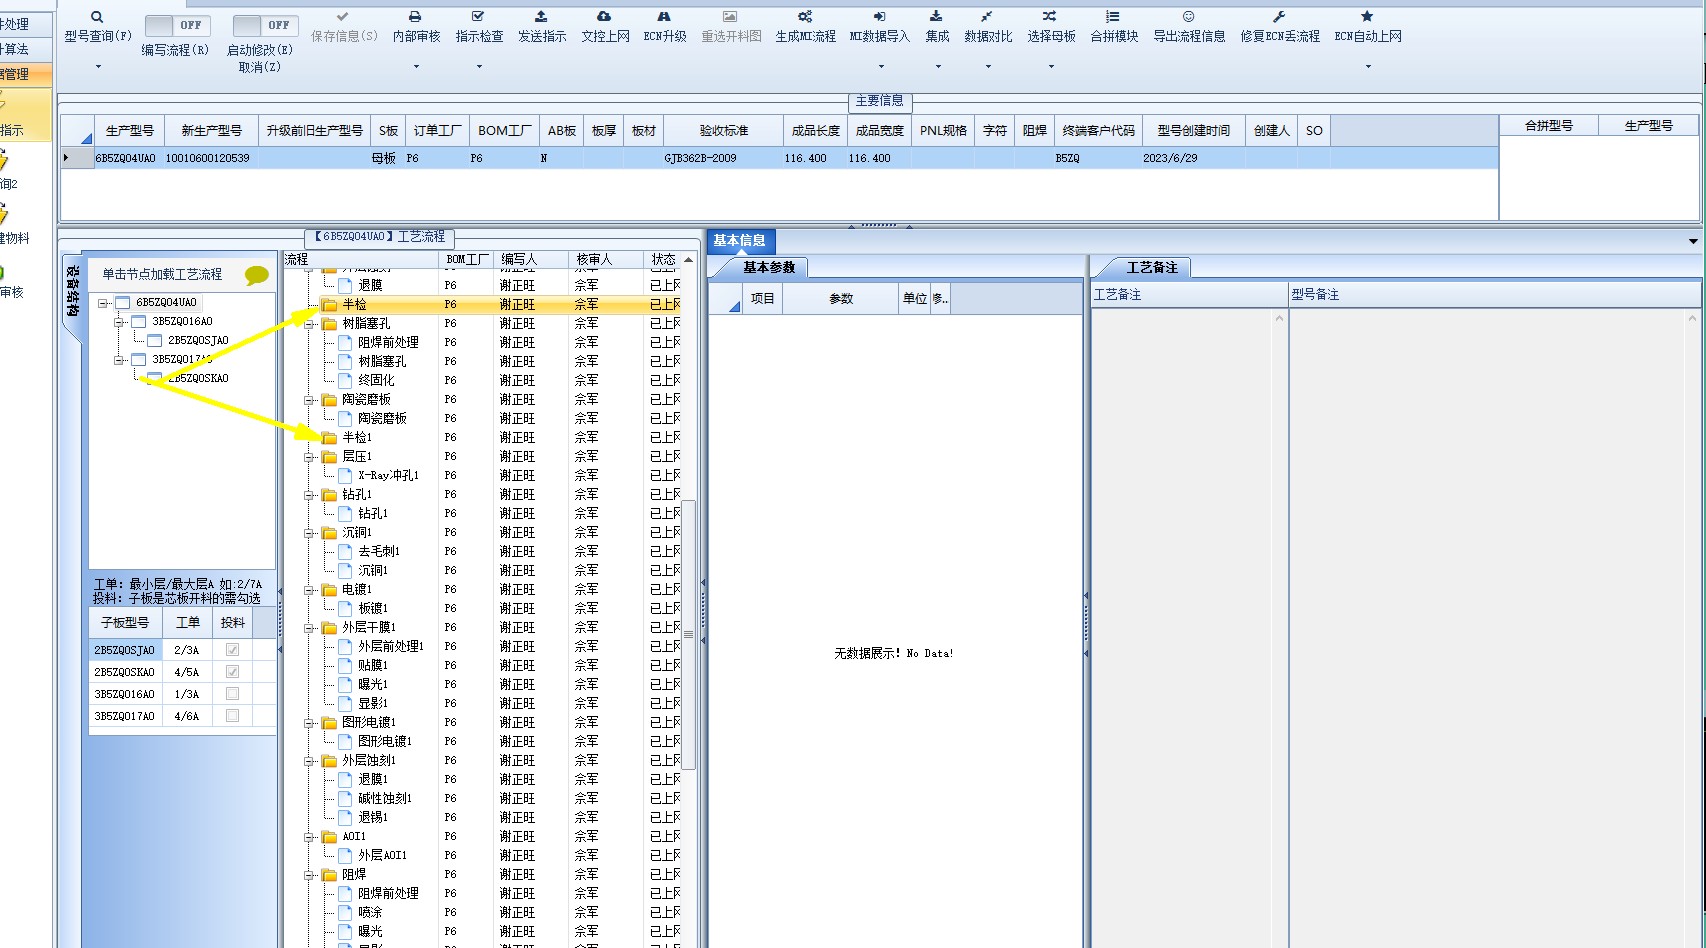Click the 主要信息 group header
The image size is (1706, 948).
pyautogui.click(x=879, y=101)
